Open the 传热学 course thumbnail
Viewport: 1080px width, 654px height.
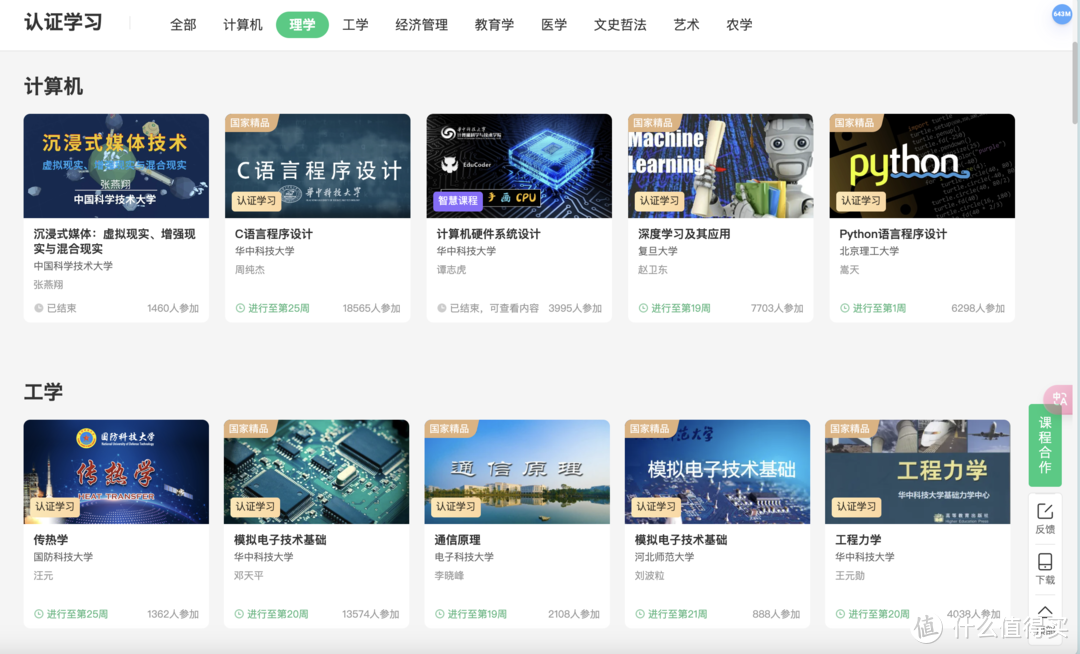[116, 472]
